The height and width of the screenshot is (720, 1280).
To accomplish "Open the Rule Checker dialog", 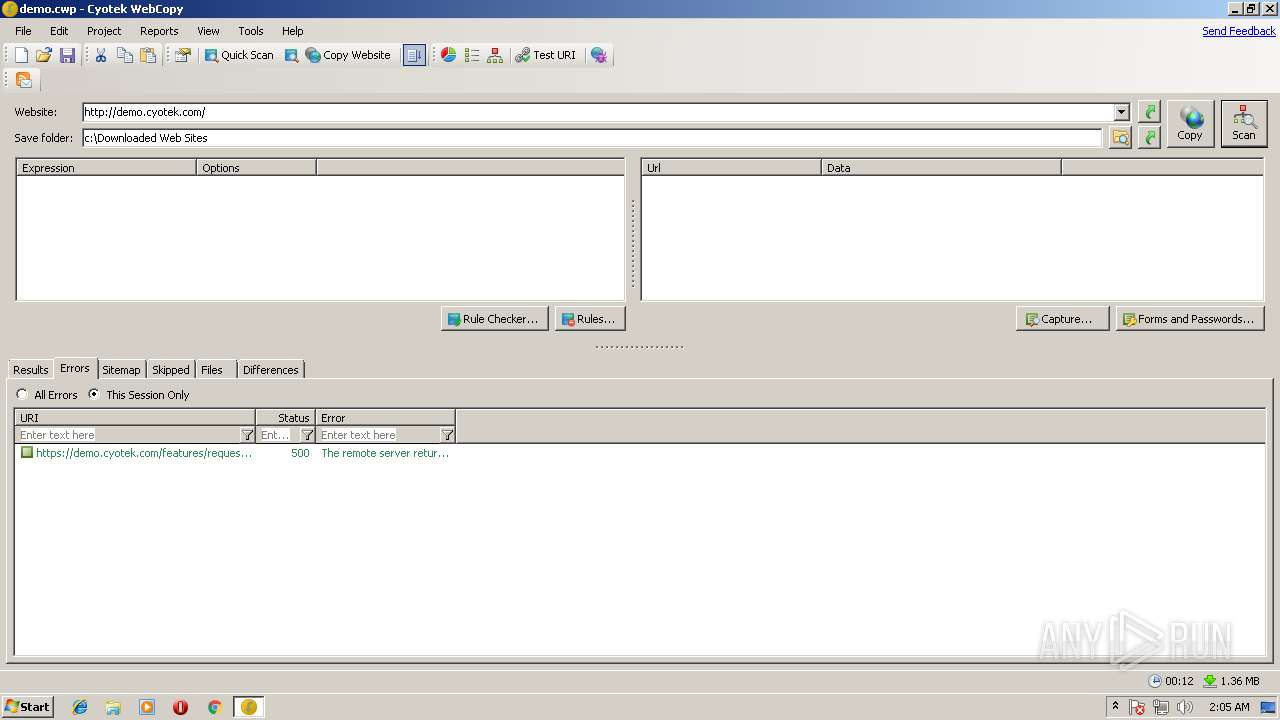I will [494, 319].
